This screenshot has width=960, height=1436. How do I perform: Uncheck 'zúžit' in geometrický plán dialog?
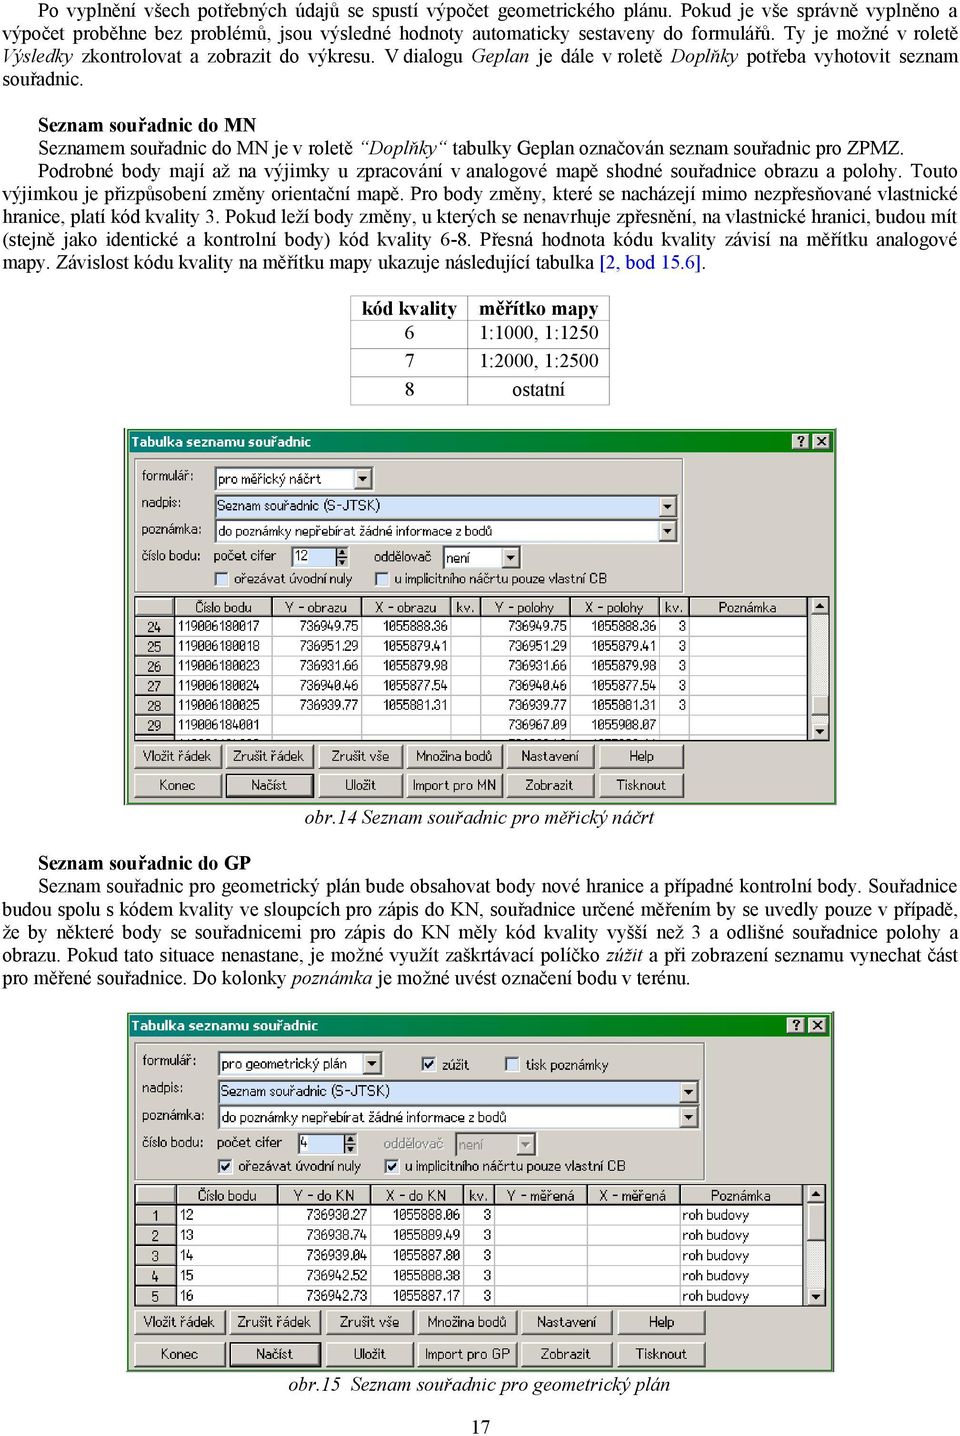click(x=428, y=1064)
